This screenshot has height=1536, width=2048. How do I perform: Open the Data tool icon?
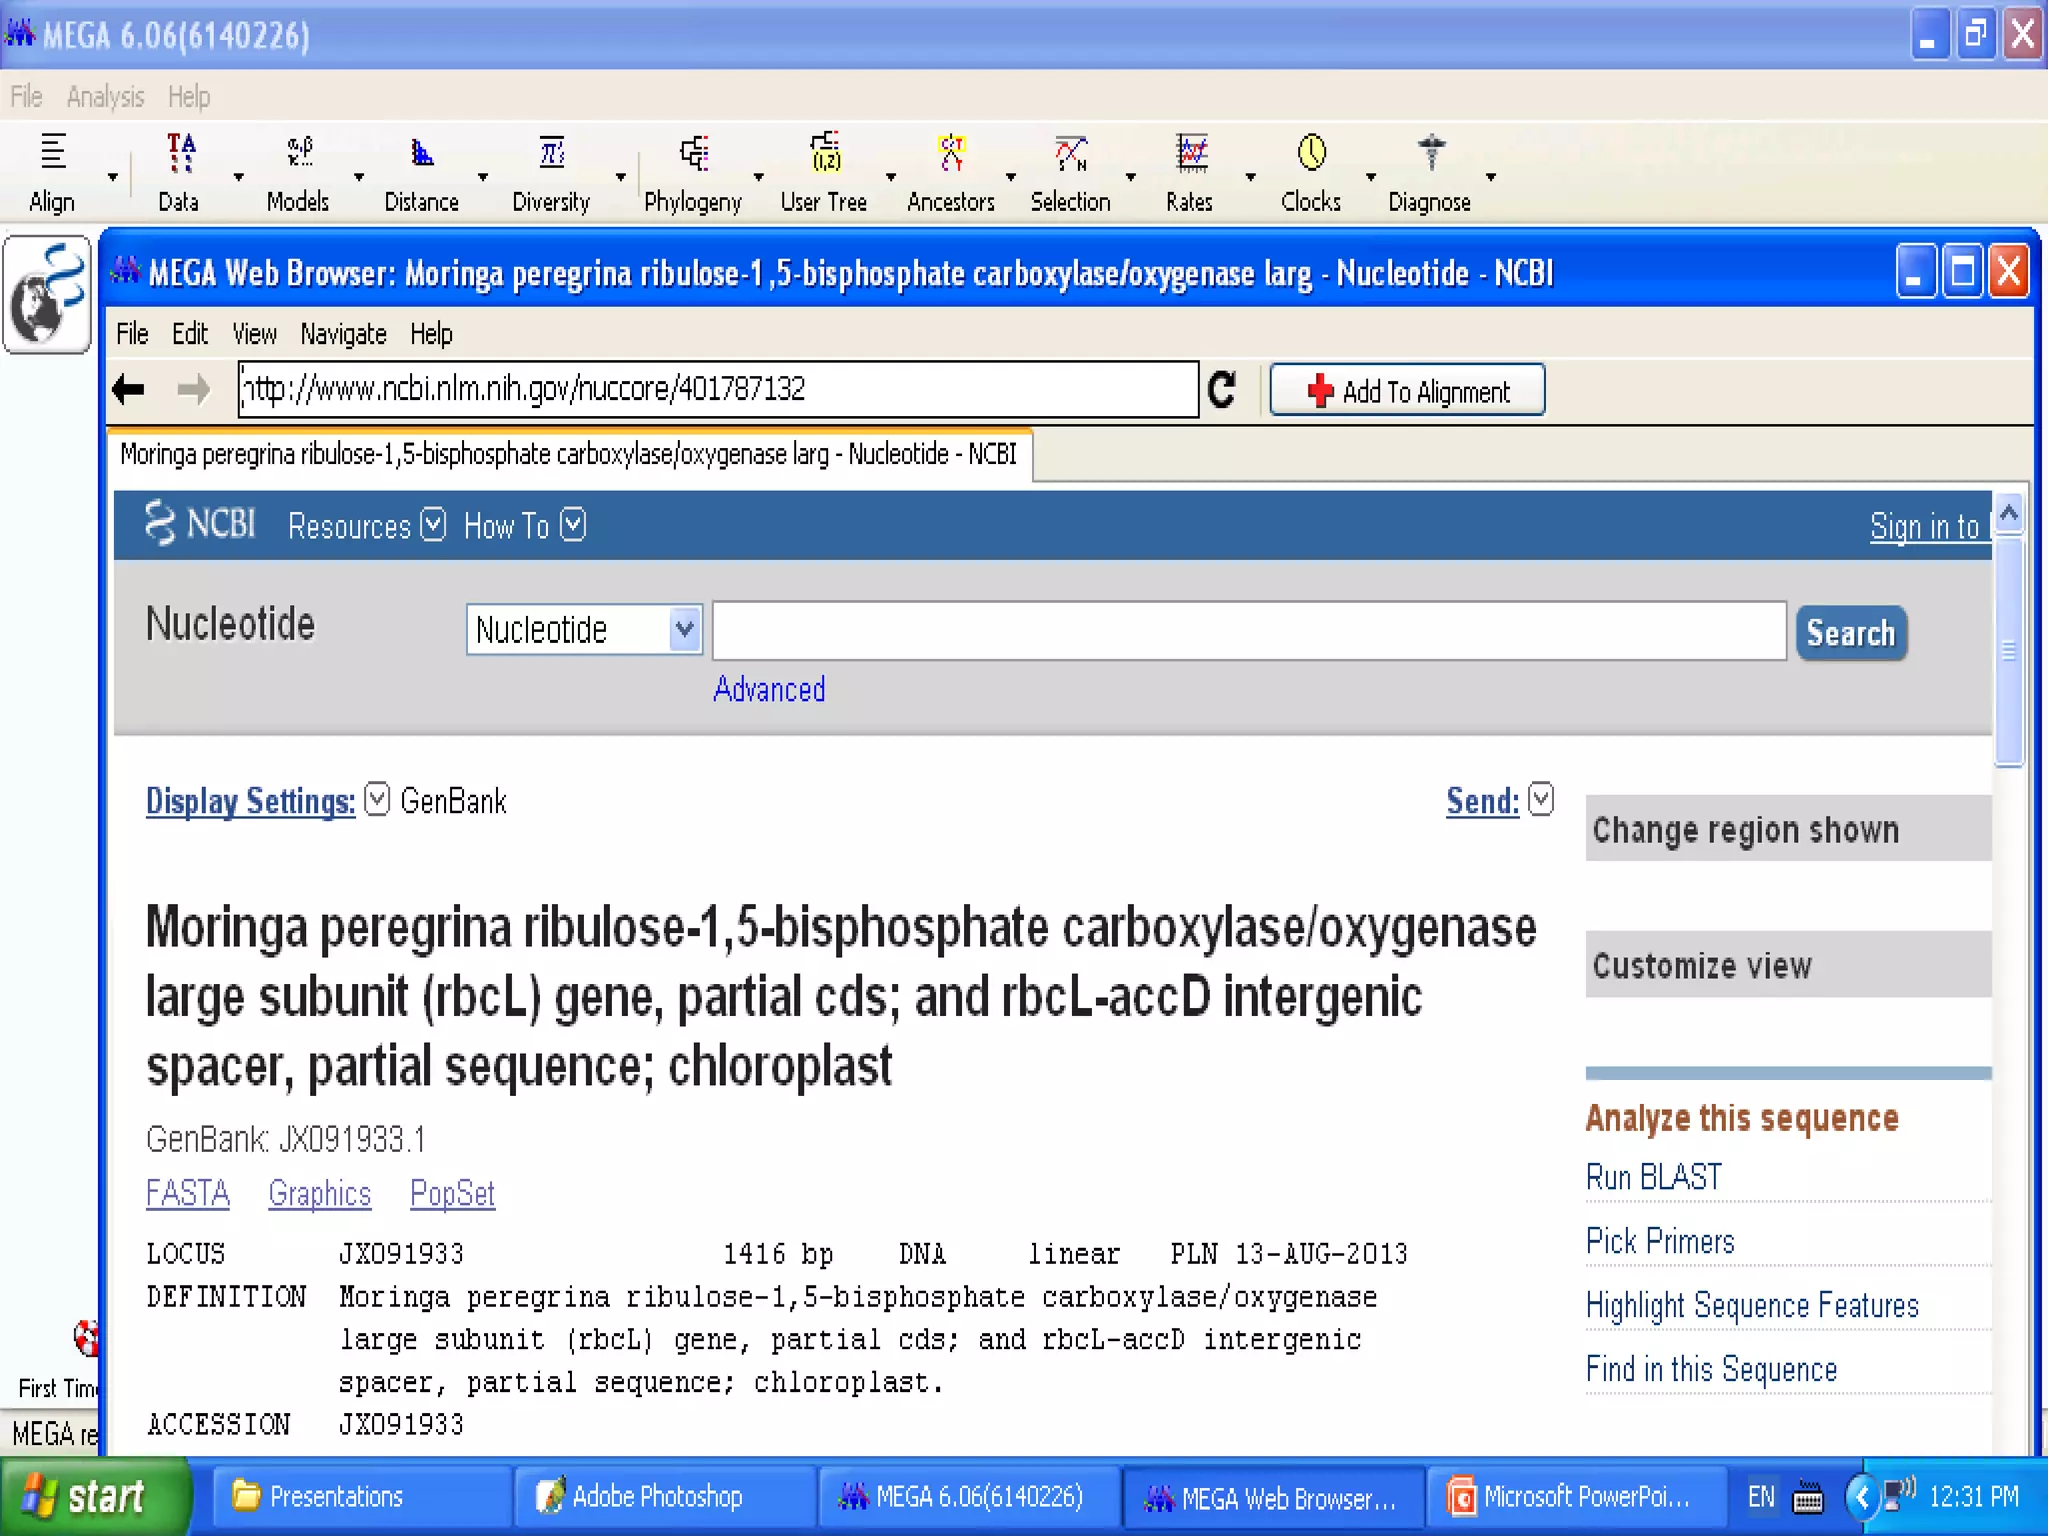click(x=179, y=173)
